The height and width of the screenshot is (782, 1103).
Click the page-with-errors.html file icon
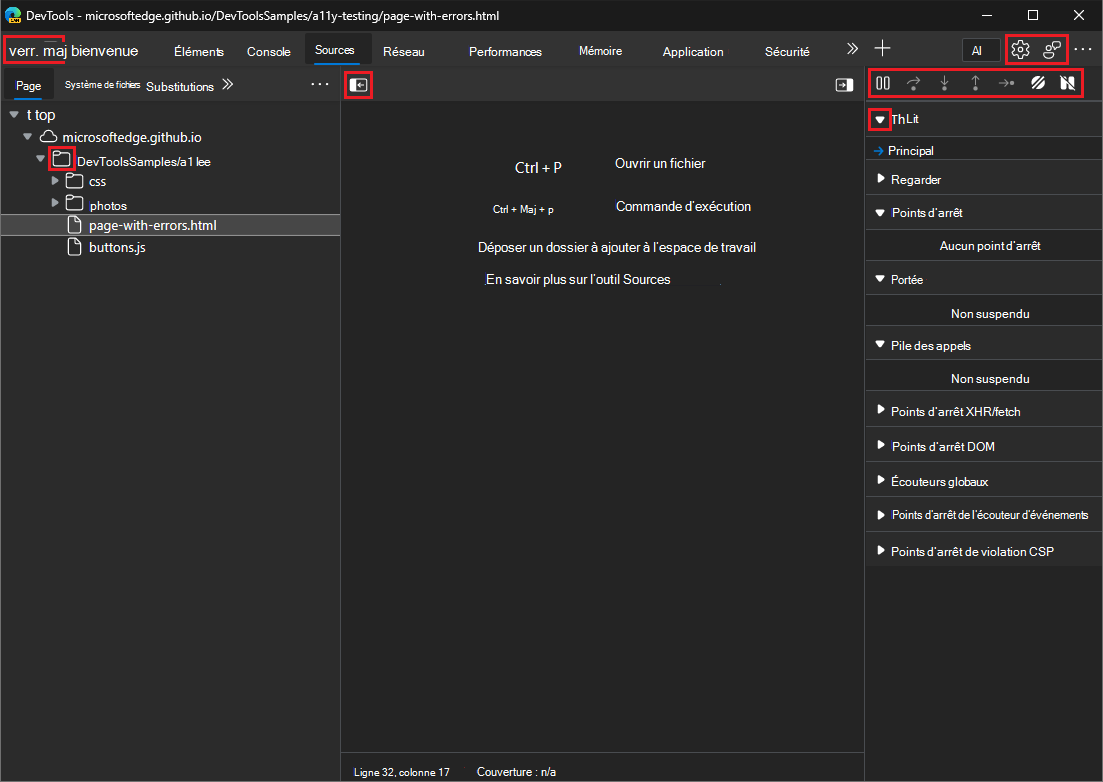74,225
